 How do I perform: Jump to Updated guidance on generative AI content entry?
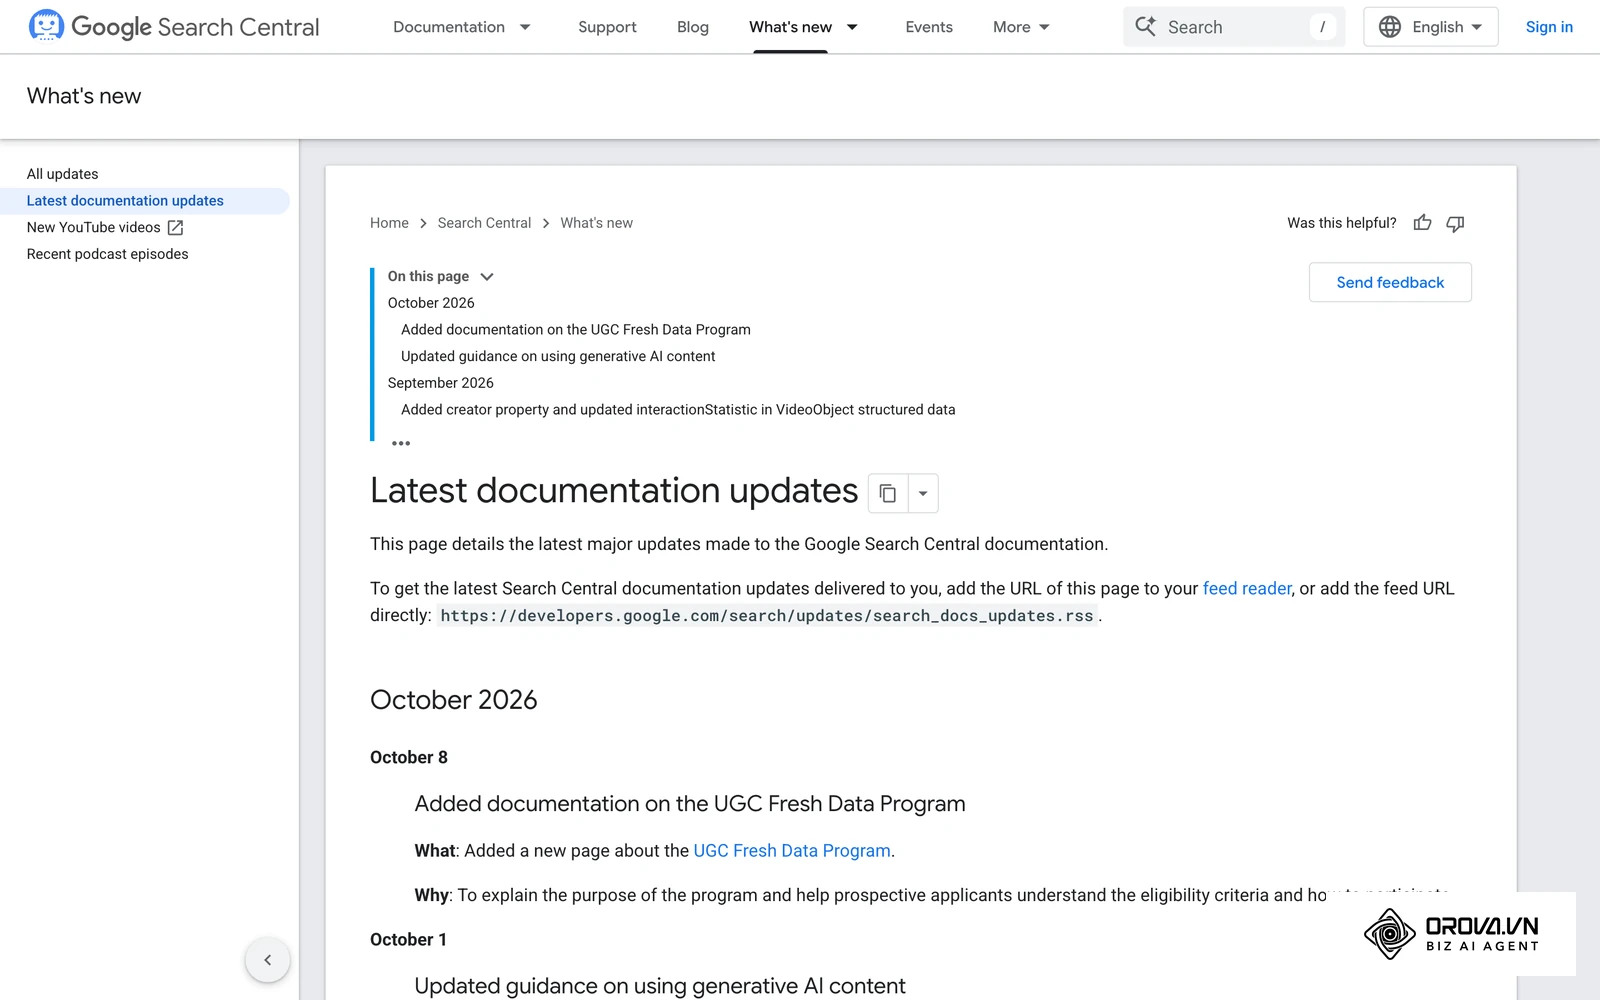[558, 356]
